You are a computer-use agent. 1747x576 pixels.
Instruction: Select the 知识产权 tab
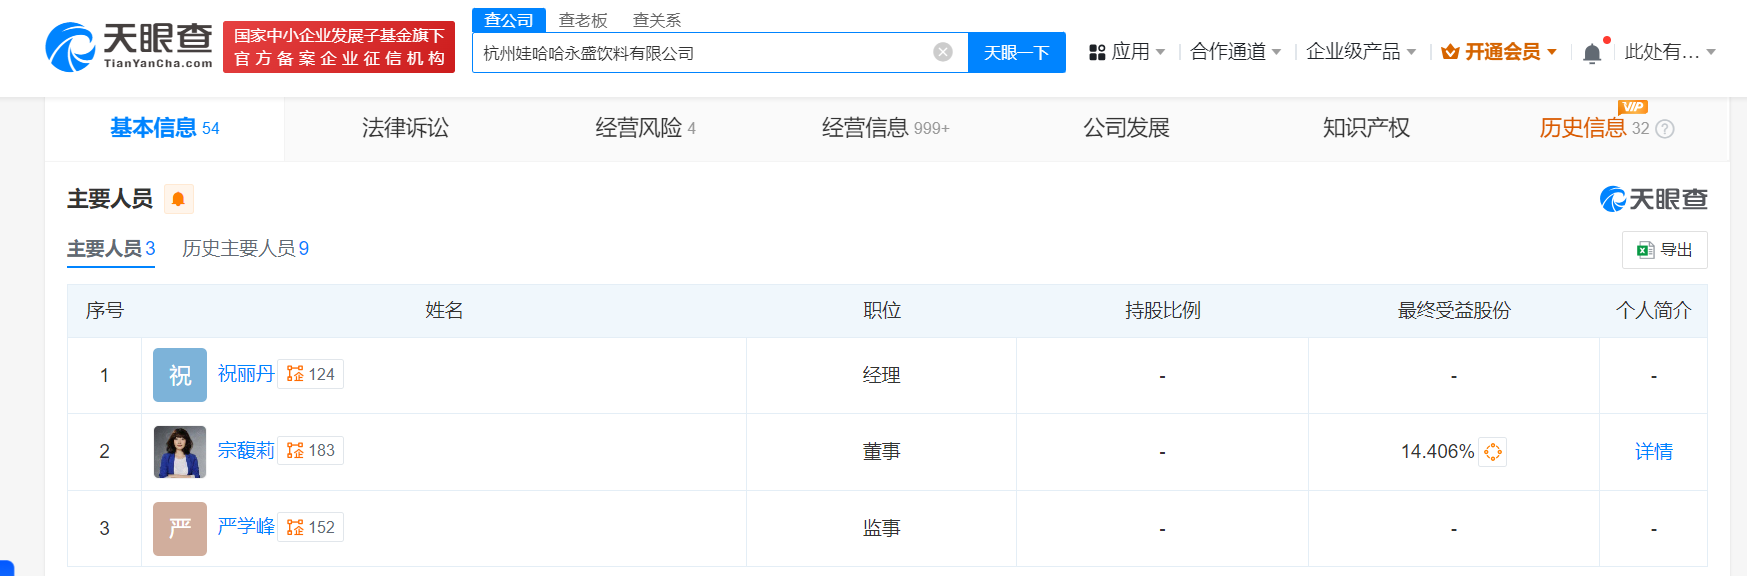point(1366,128)
